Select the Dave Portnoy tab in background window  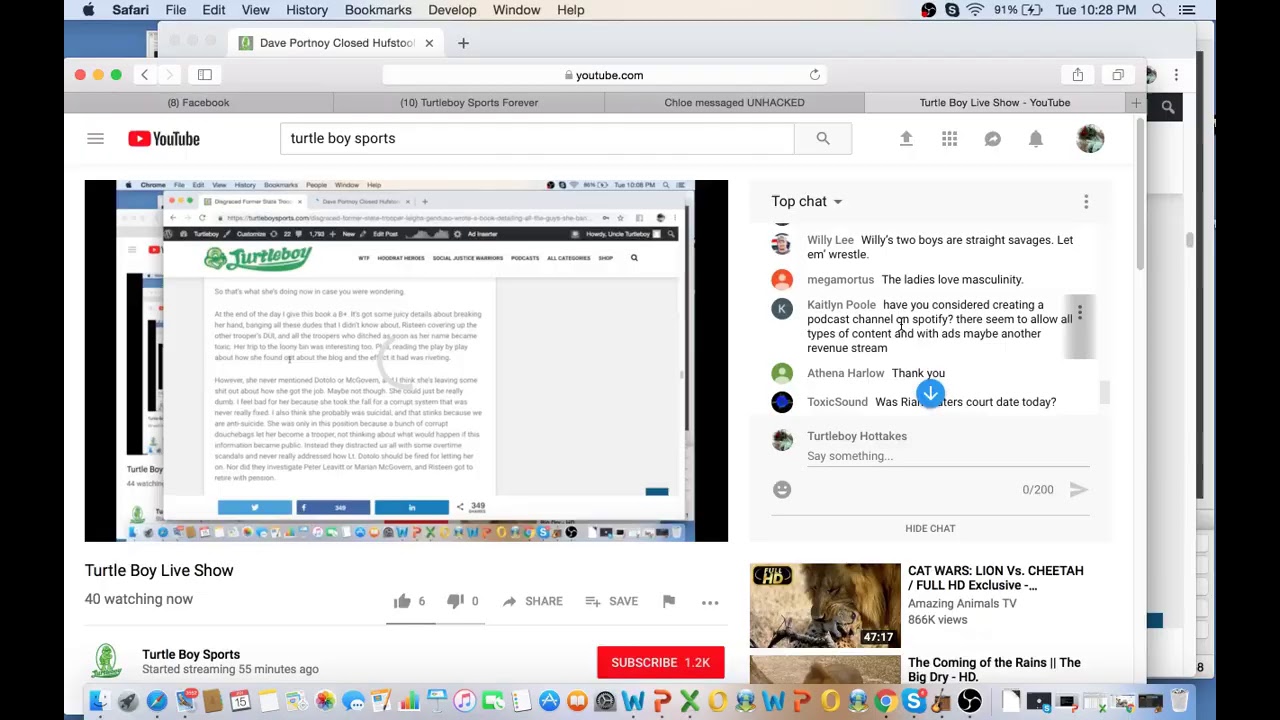[336, 43]
